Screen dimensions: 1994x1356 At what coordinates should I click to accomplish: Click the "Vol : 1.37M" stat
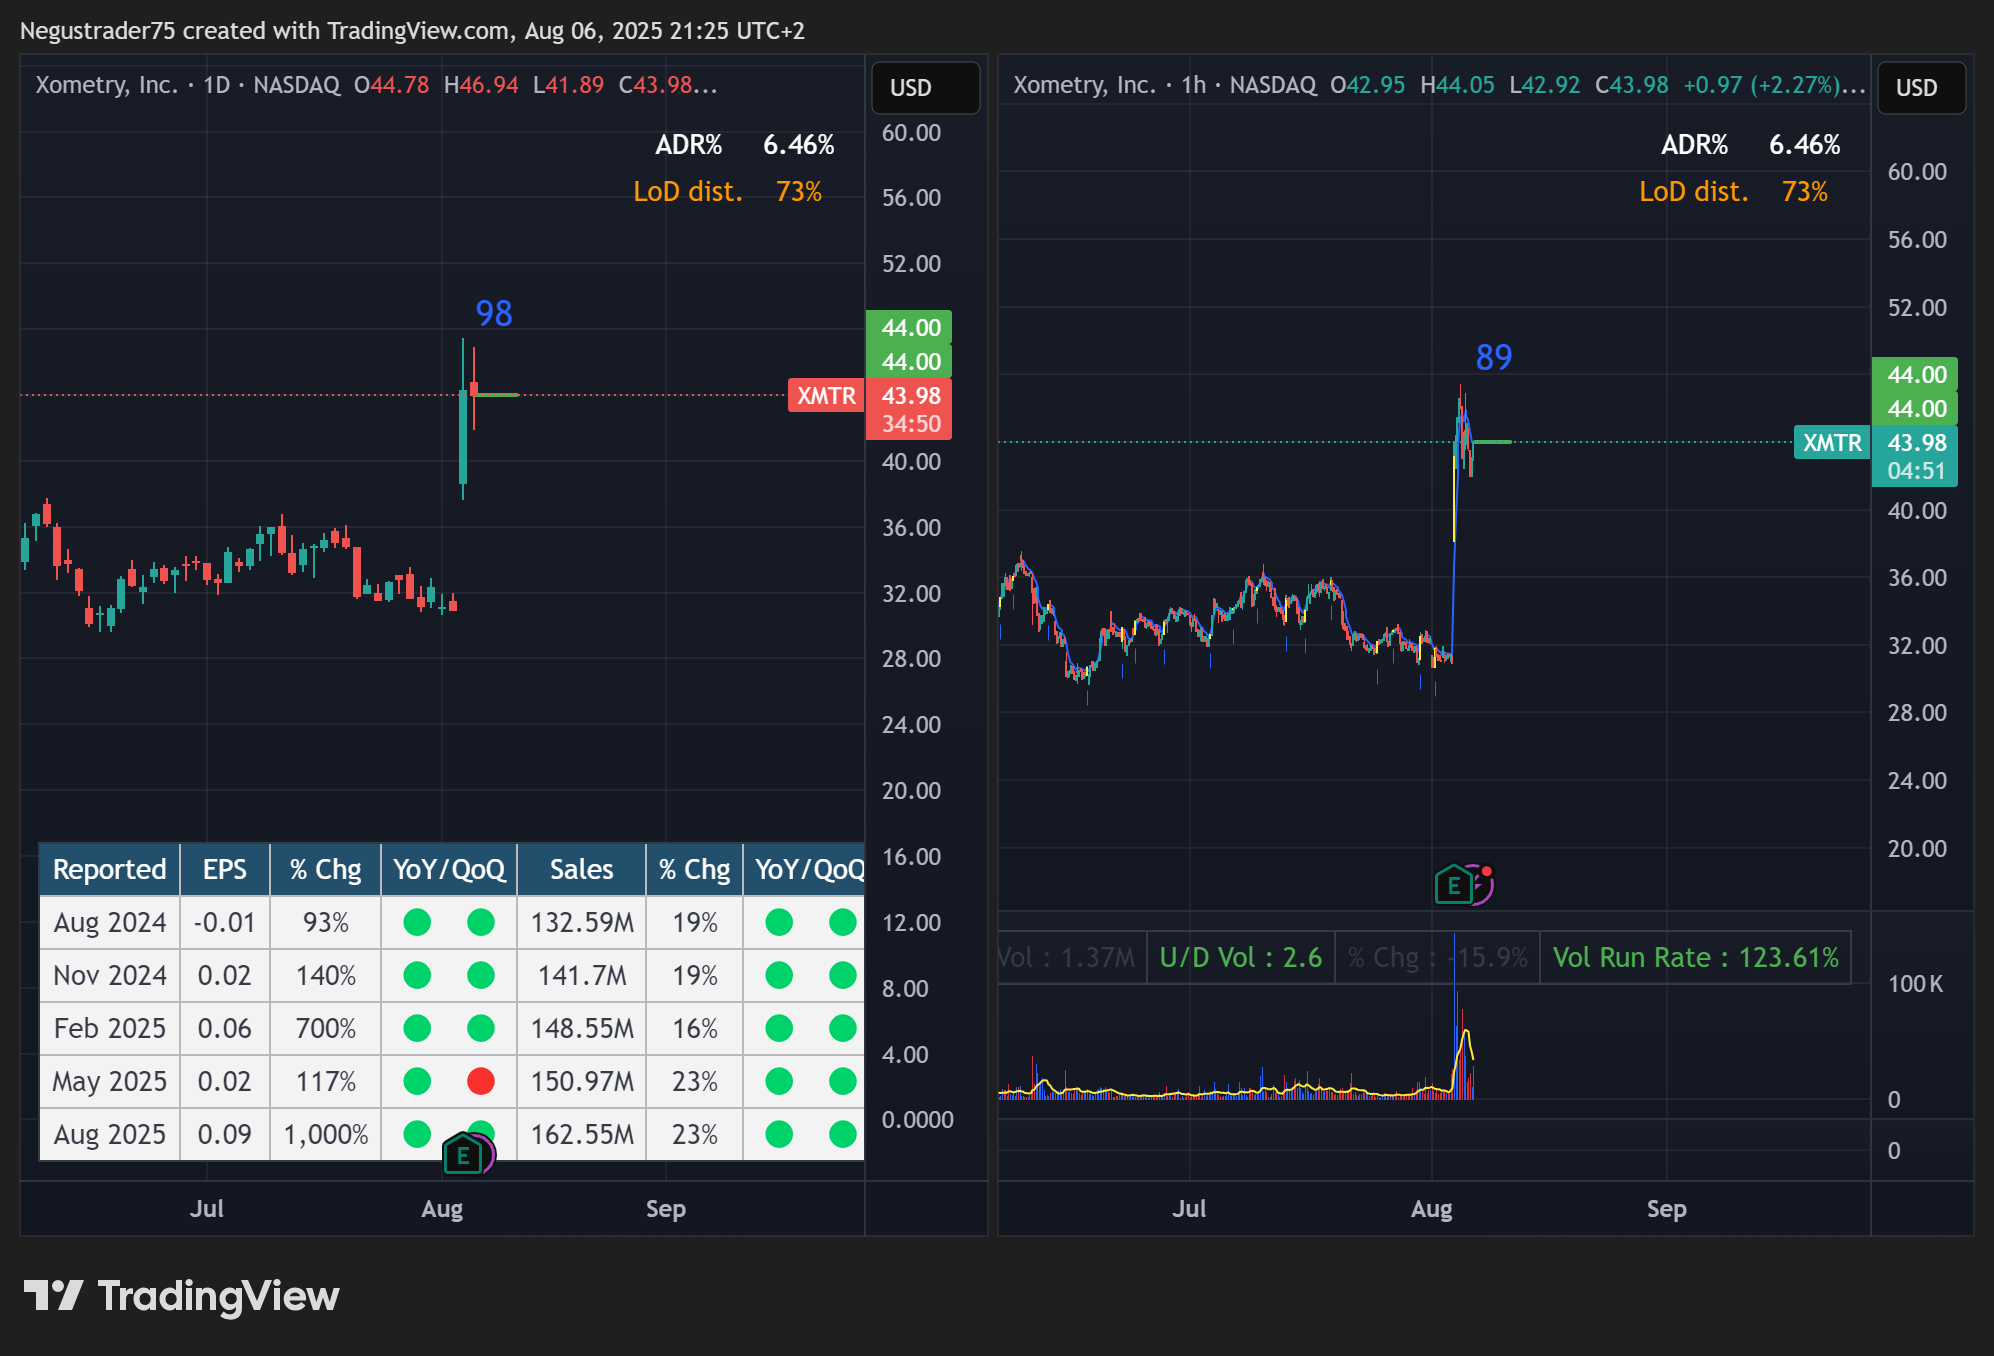pos(1071,958)
